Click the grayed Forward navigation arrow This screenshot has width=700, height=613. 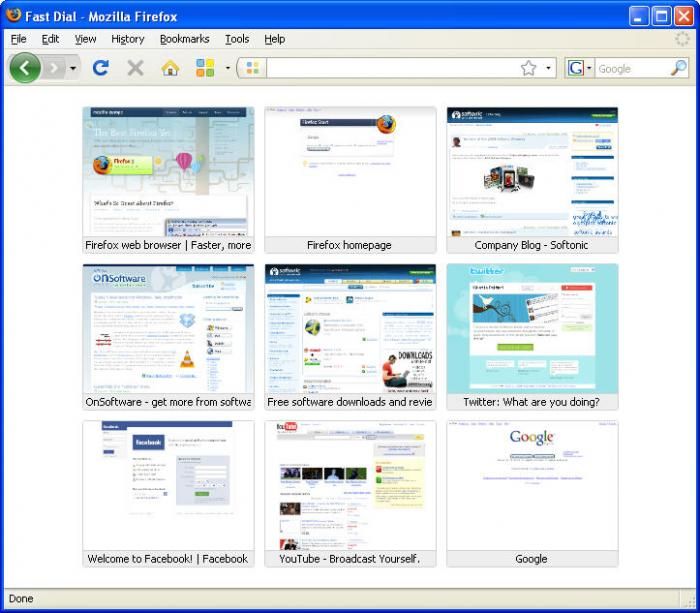[54, 68]
